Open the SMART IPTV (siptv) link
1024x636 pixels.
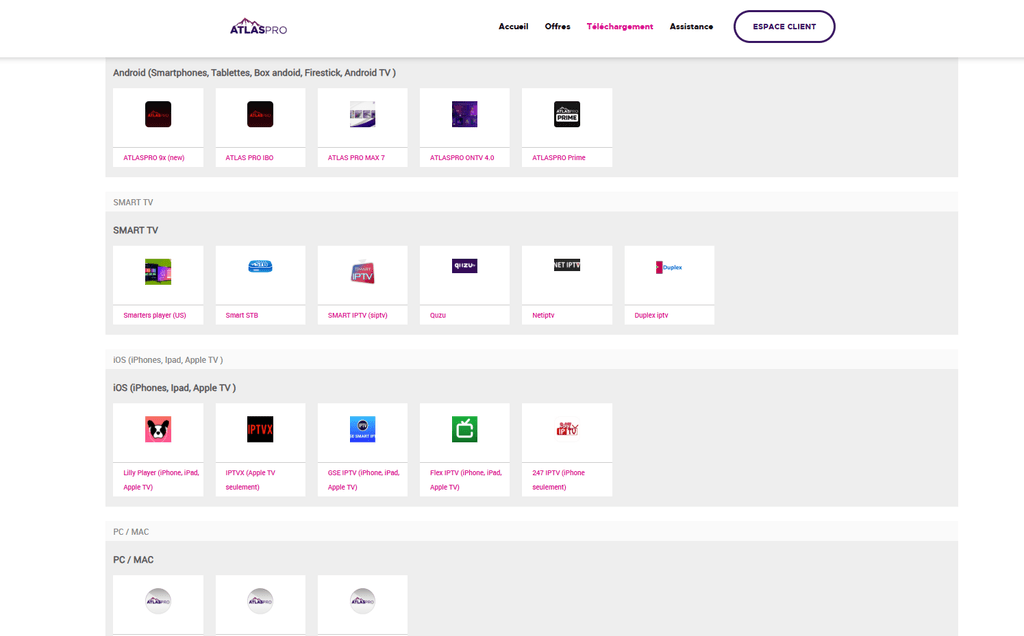point(358,315)
